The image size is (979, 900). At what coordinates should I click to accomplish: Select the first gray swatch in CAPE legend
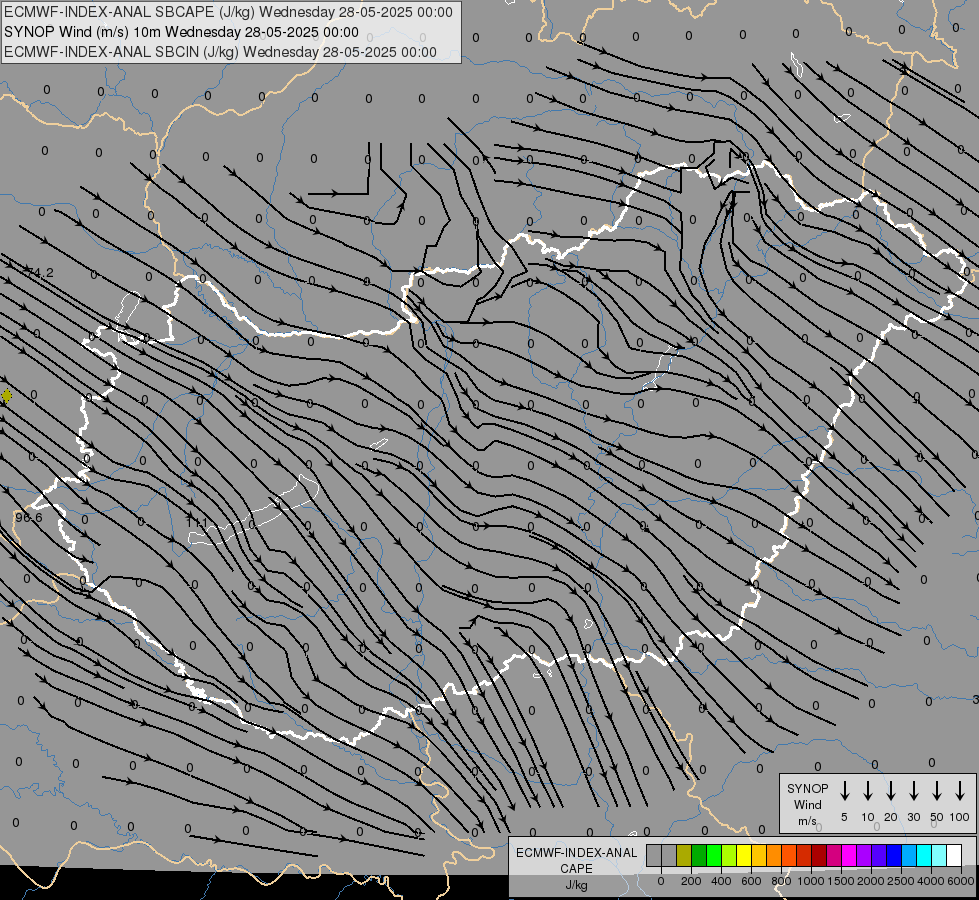tap(654, 855)
